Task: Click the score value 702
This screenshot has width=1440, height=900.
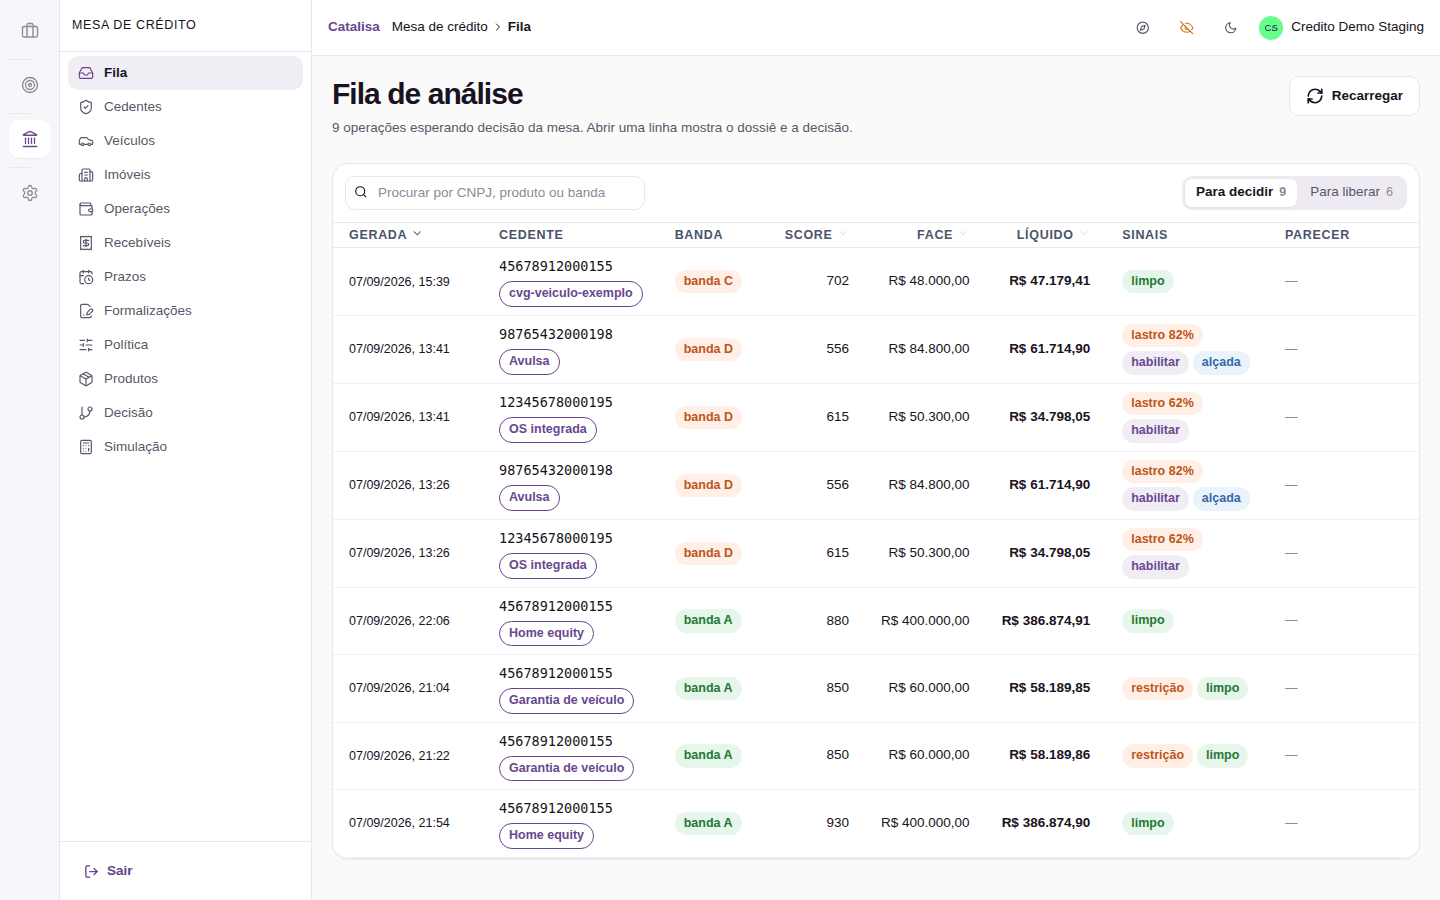Action: (x=838, y=281)
